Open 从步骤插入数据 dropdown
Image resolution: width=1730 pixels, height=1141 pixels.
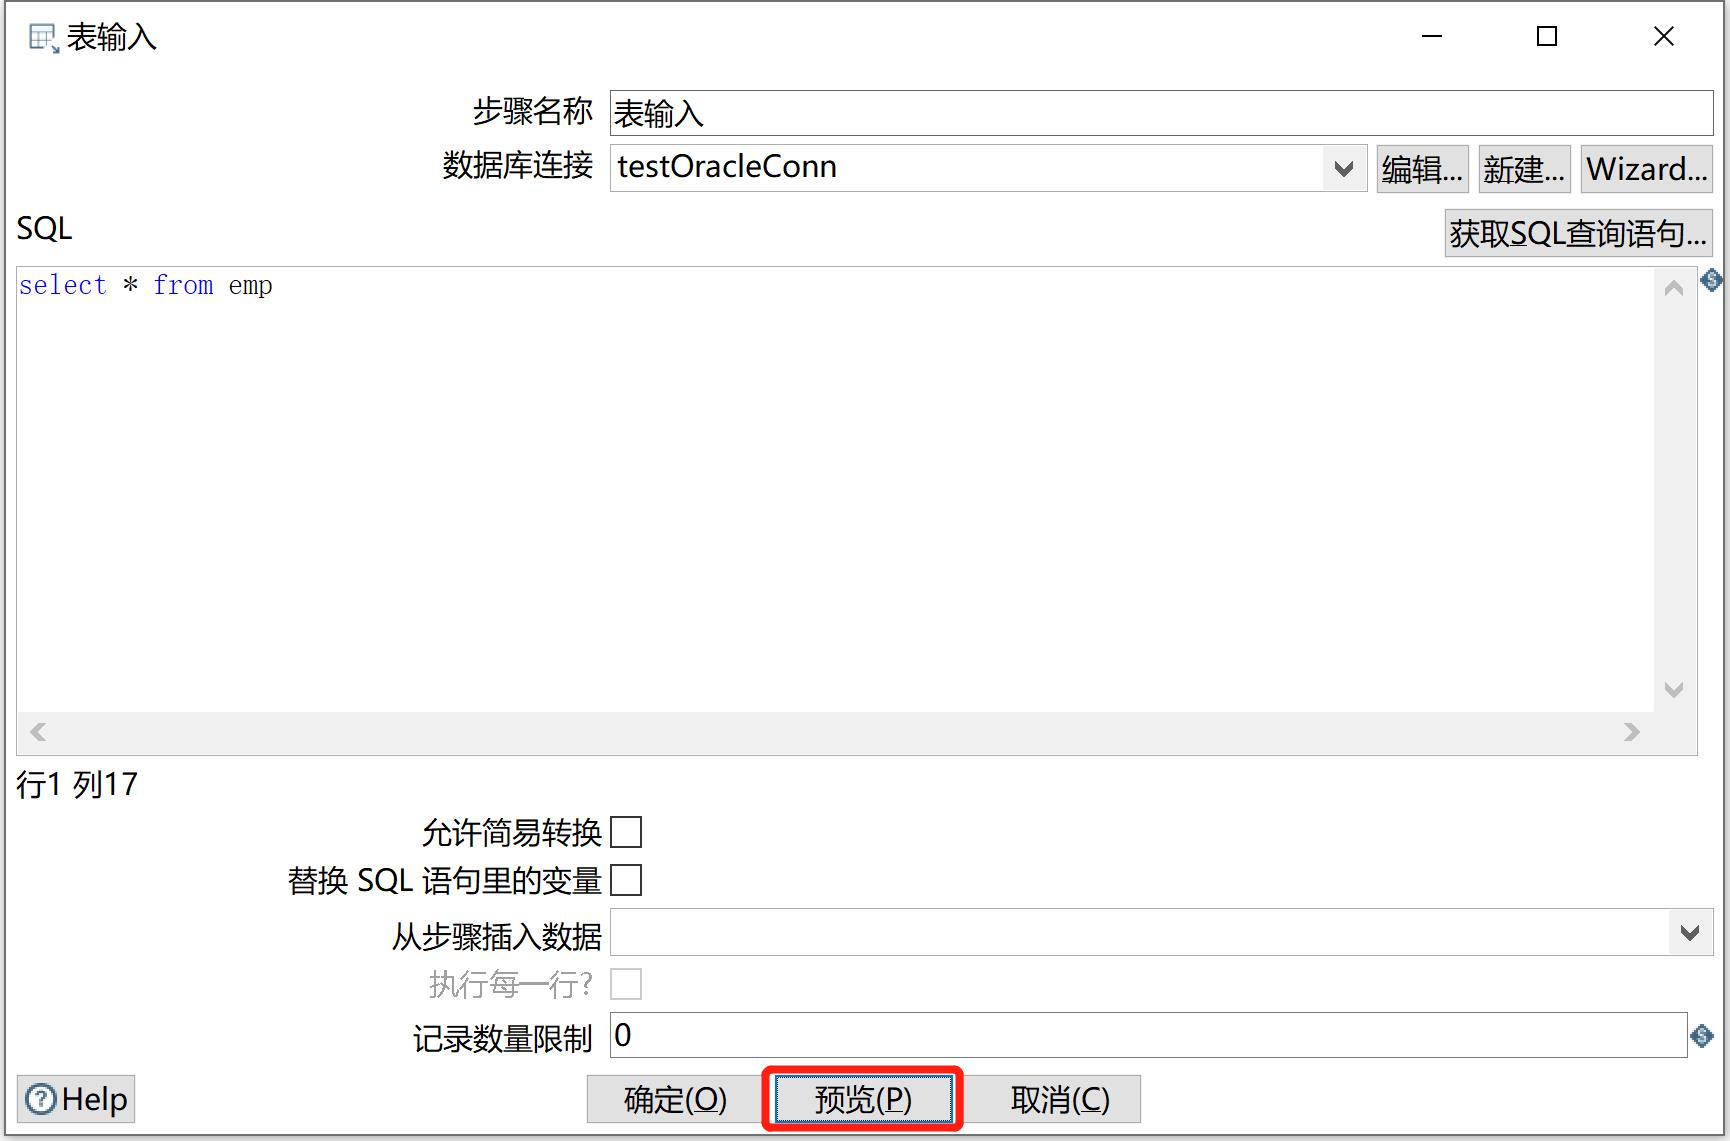tap(1690, 933)
